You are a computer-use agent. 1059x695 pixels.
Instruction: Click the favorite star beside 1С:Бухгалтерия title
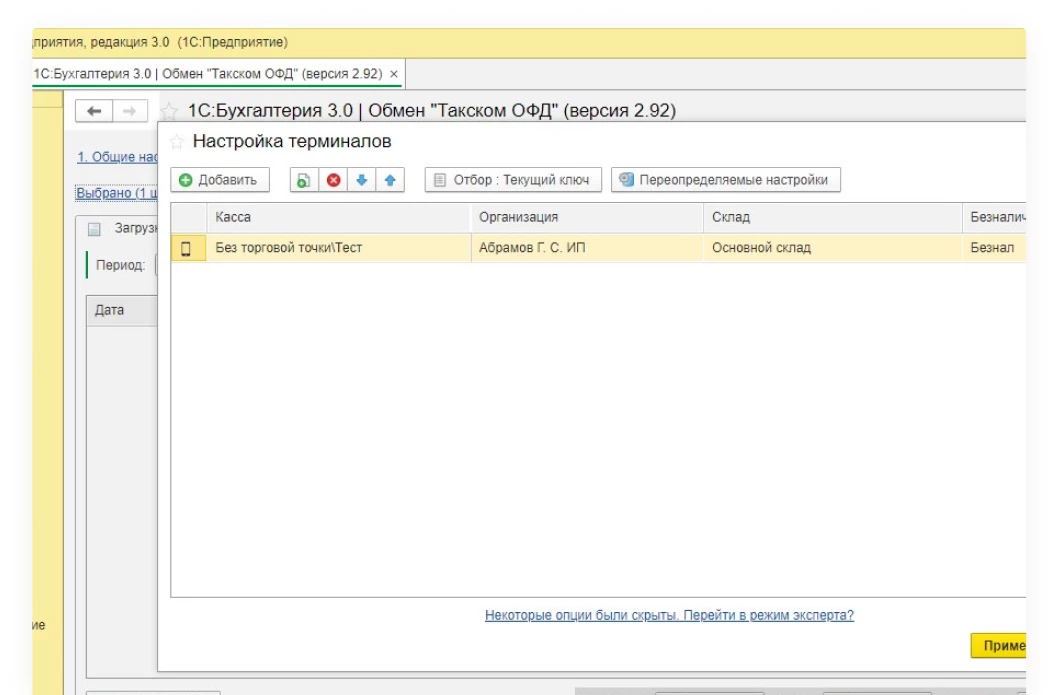click(170, 111)
